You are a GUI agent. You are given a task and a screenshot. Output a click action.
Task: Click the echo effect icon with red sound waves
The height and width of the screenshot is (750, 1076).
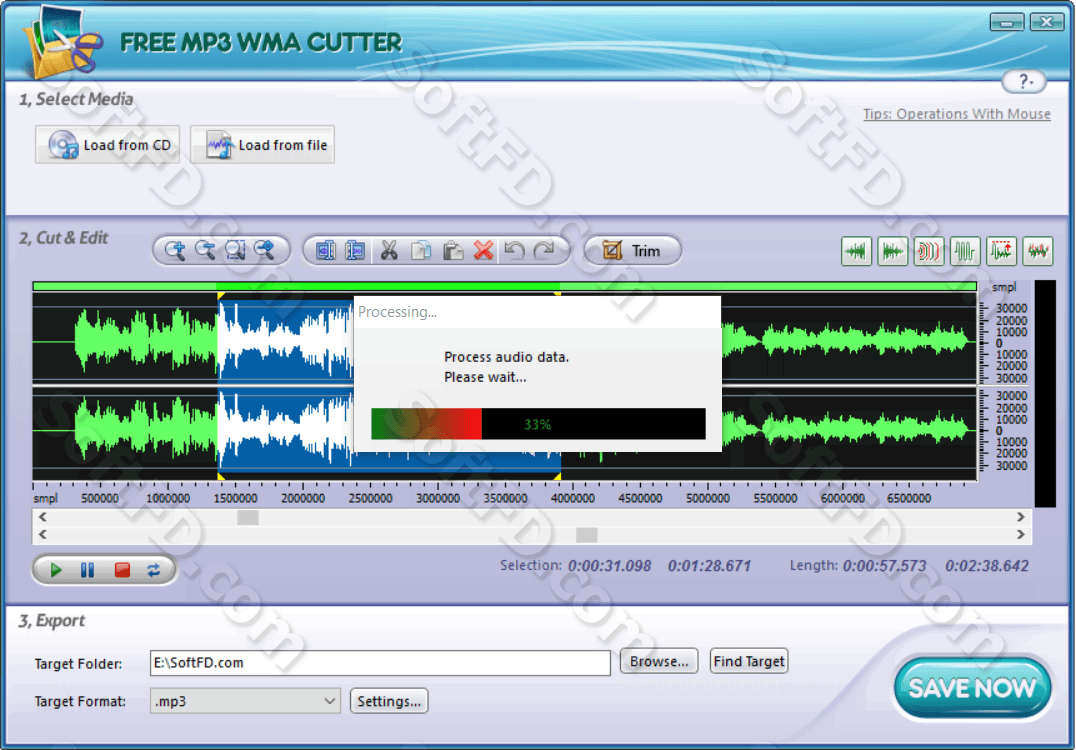coord(929,252)
